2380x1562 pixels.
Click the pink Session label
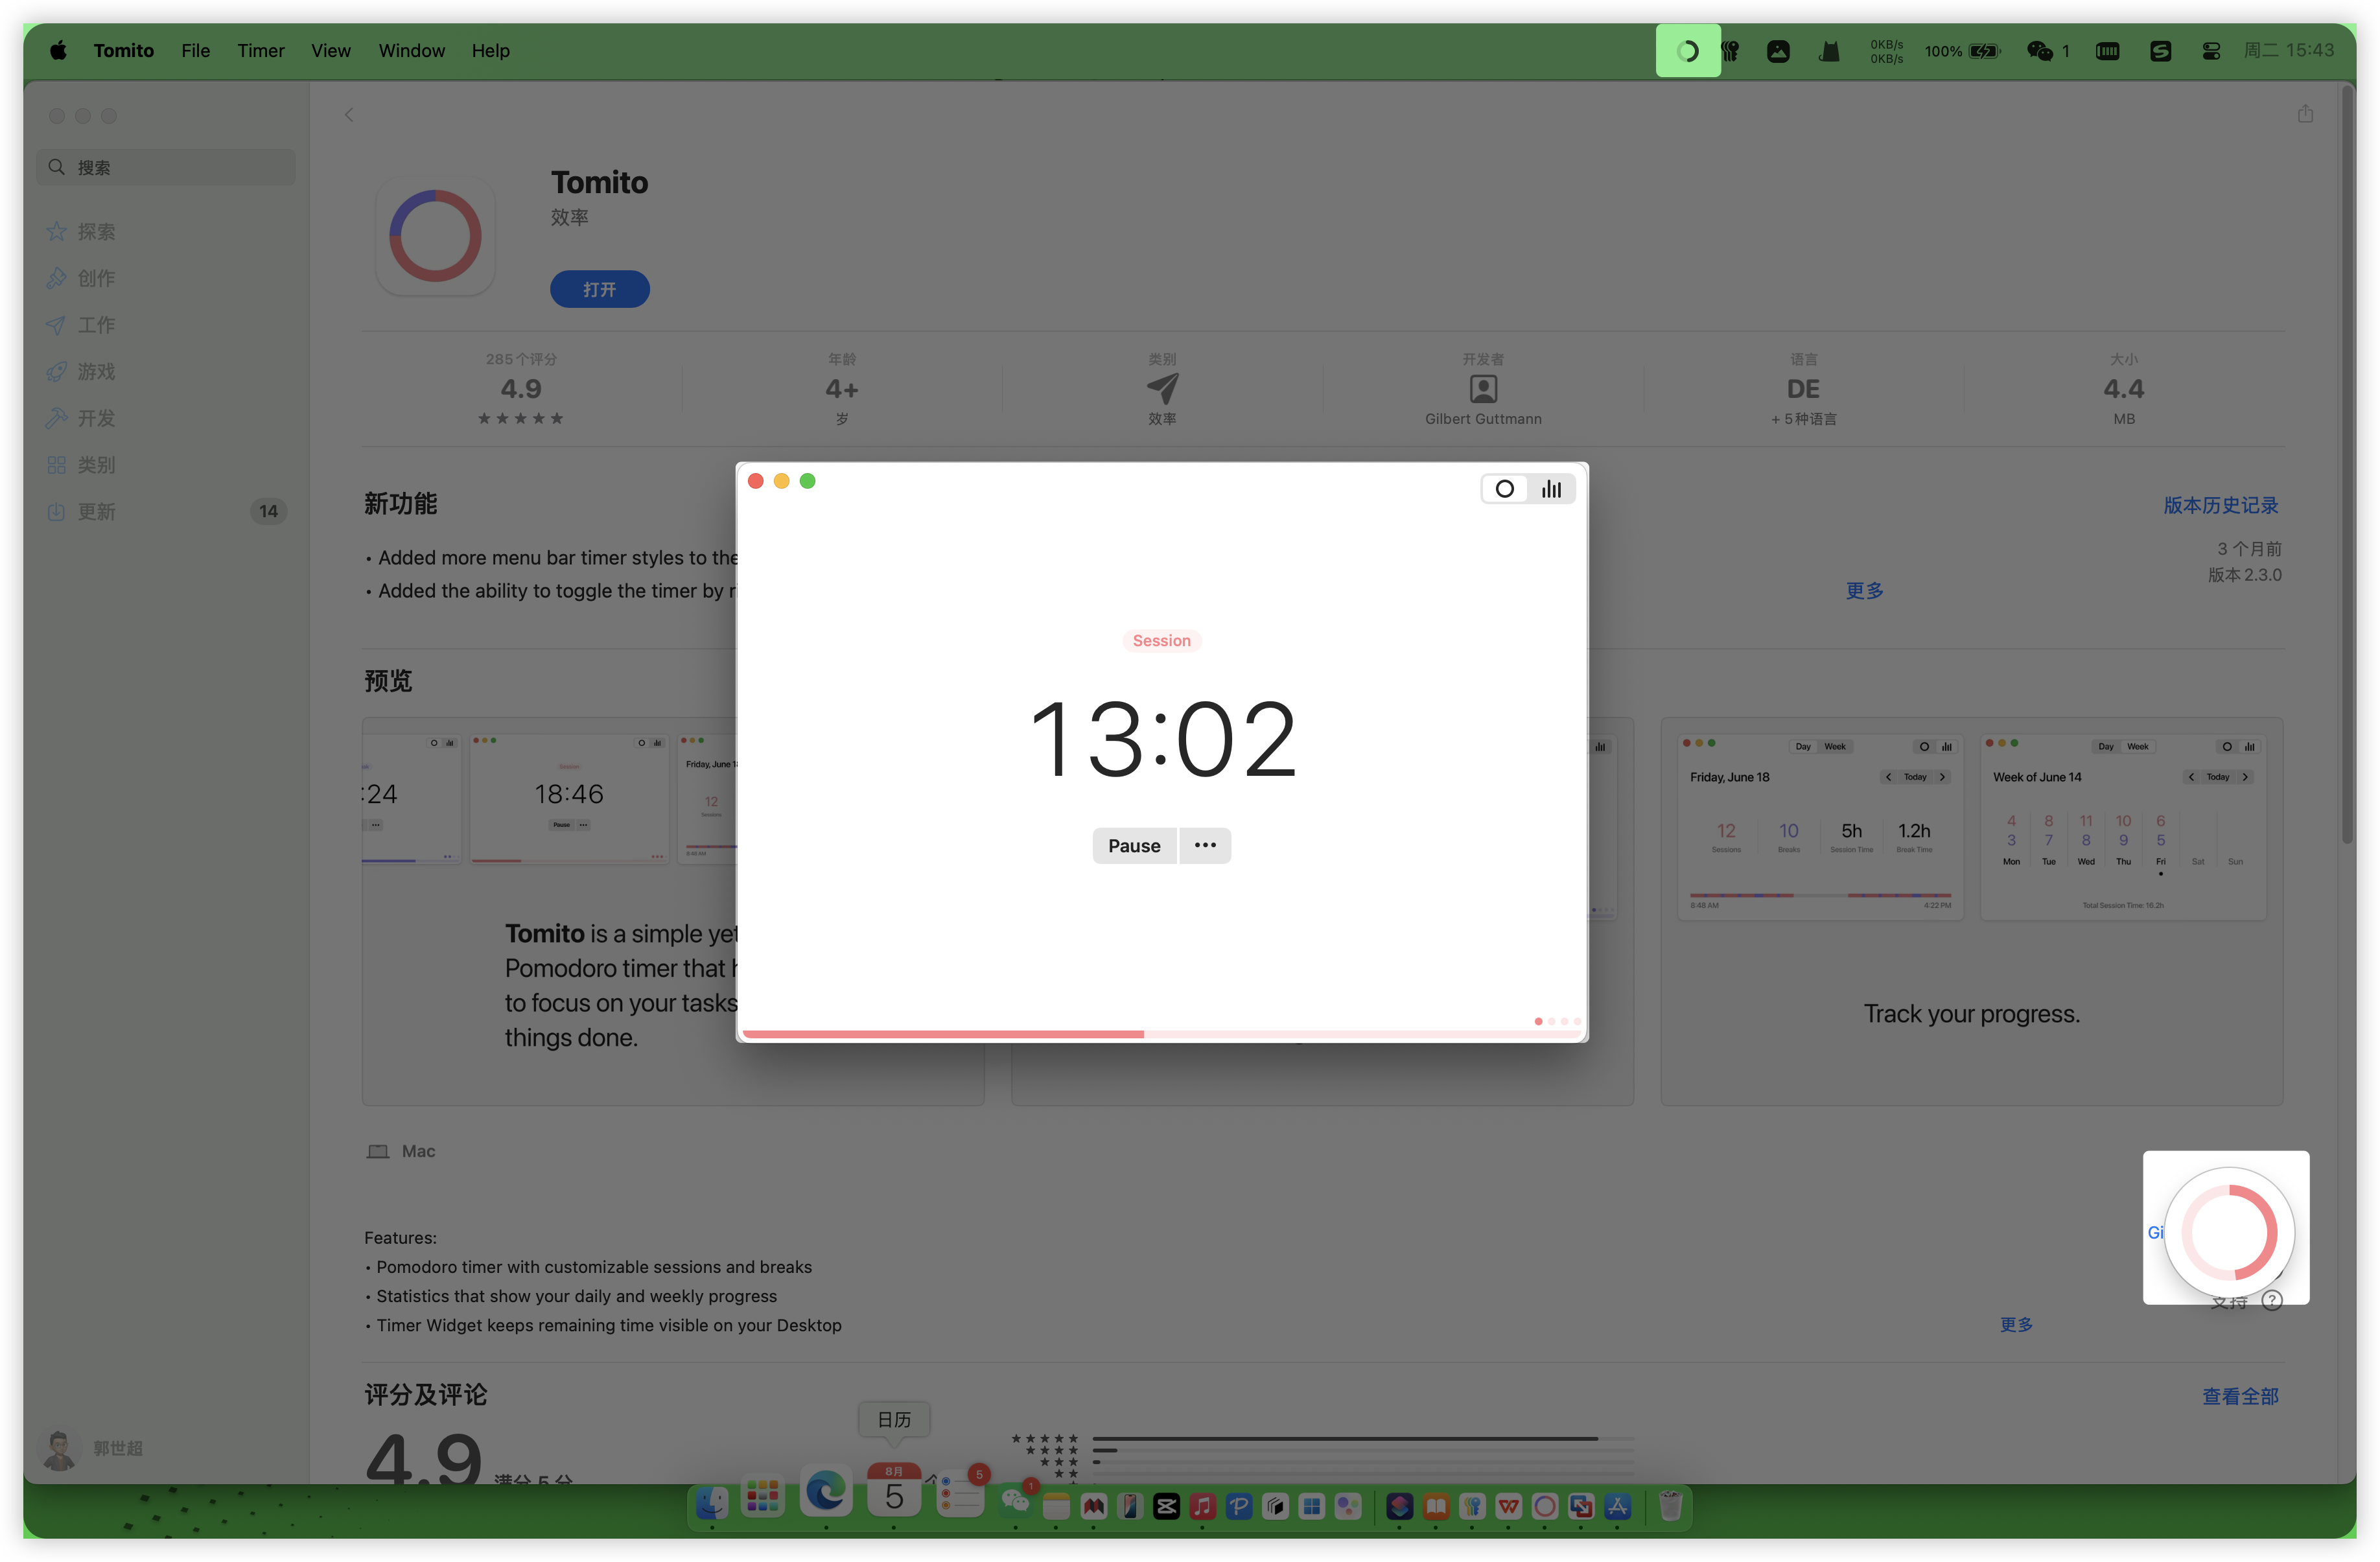(x=1161, y=641)
